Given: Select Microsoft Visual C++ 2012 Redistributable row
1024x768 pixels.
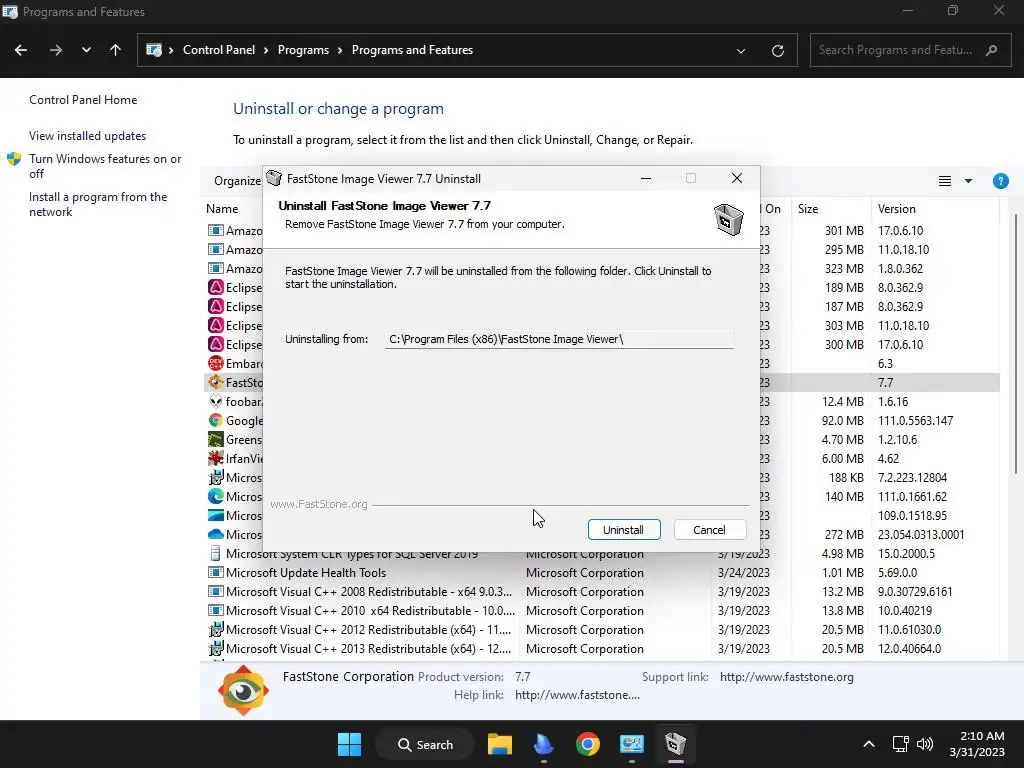Looking at the screenshot, I should coord(601,630).
